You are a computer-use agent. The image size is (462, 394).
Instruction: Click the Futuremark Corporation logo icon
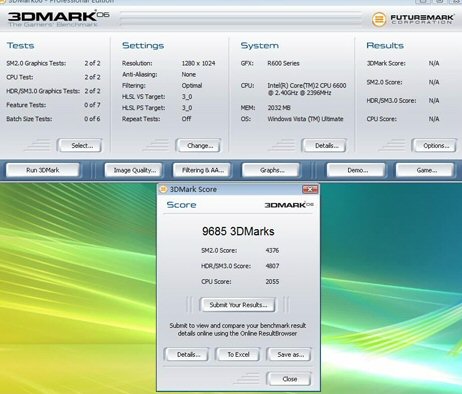(x=379, y=19)
